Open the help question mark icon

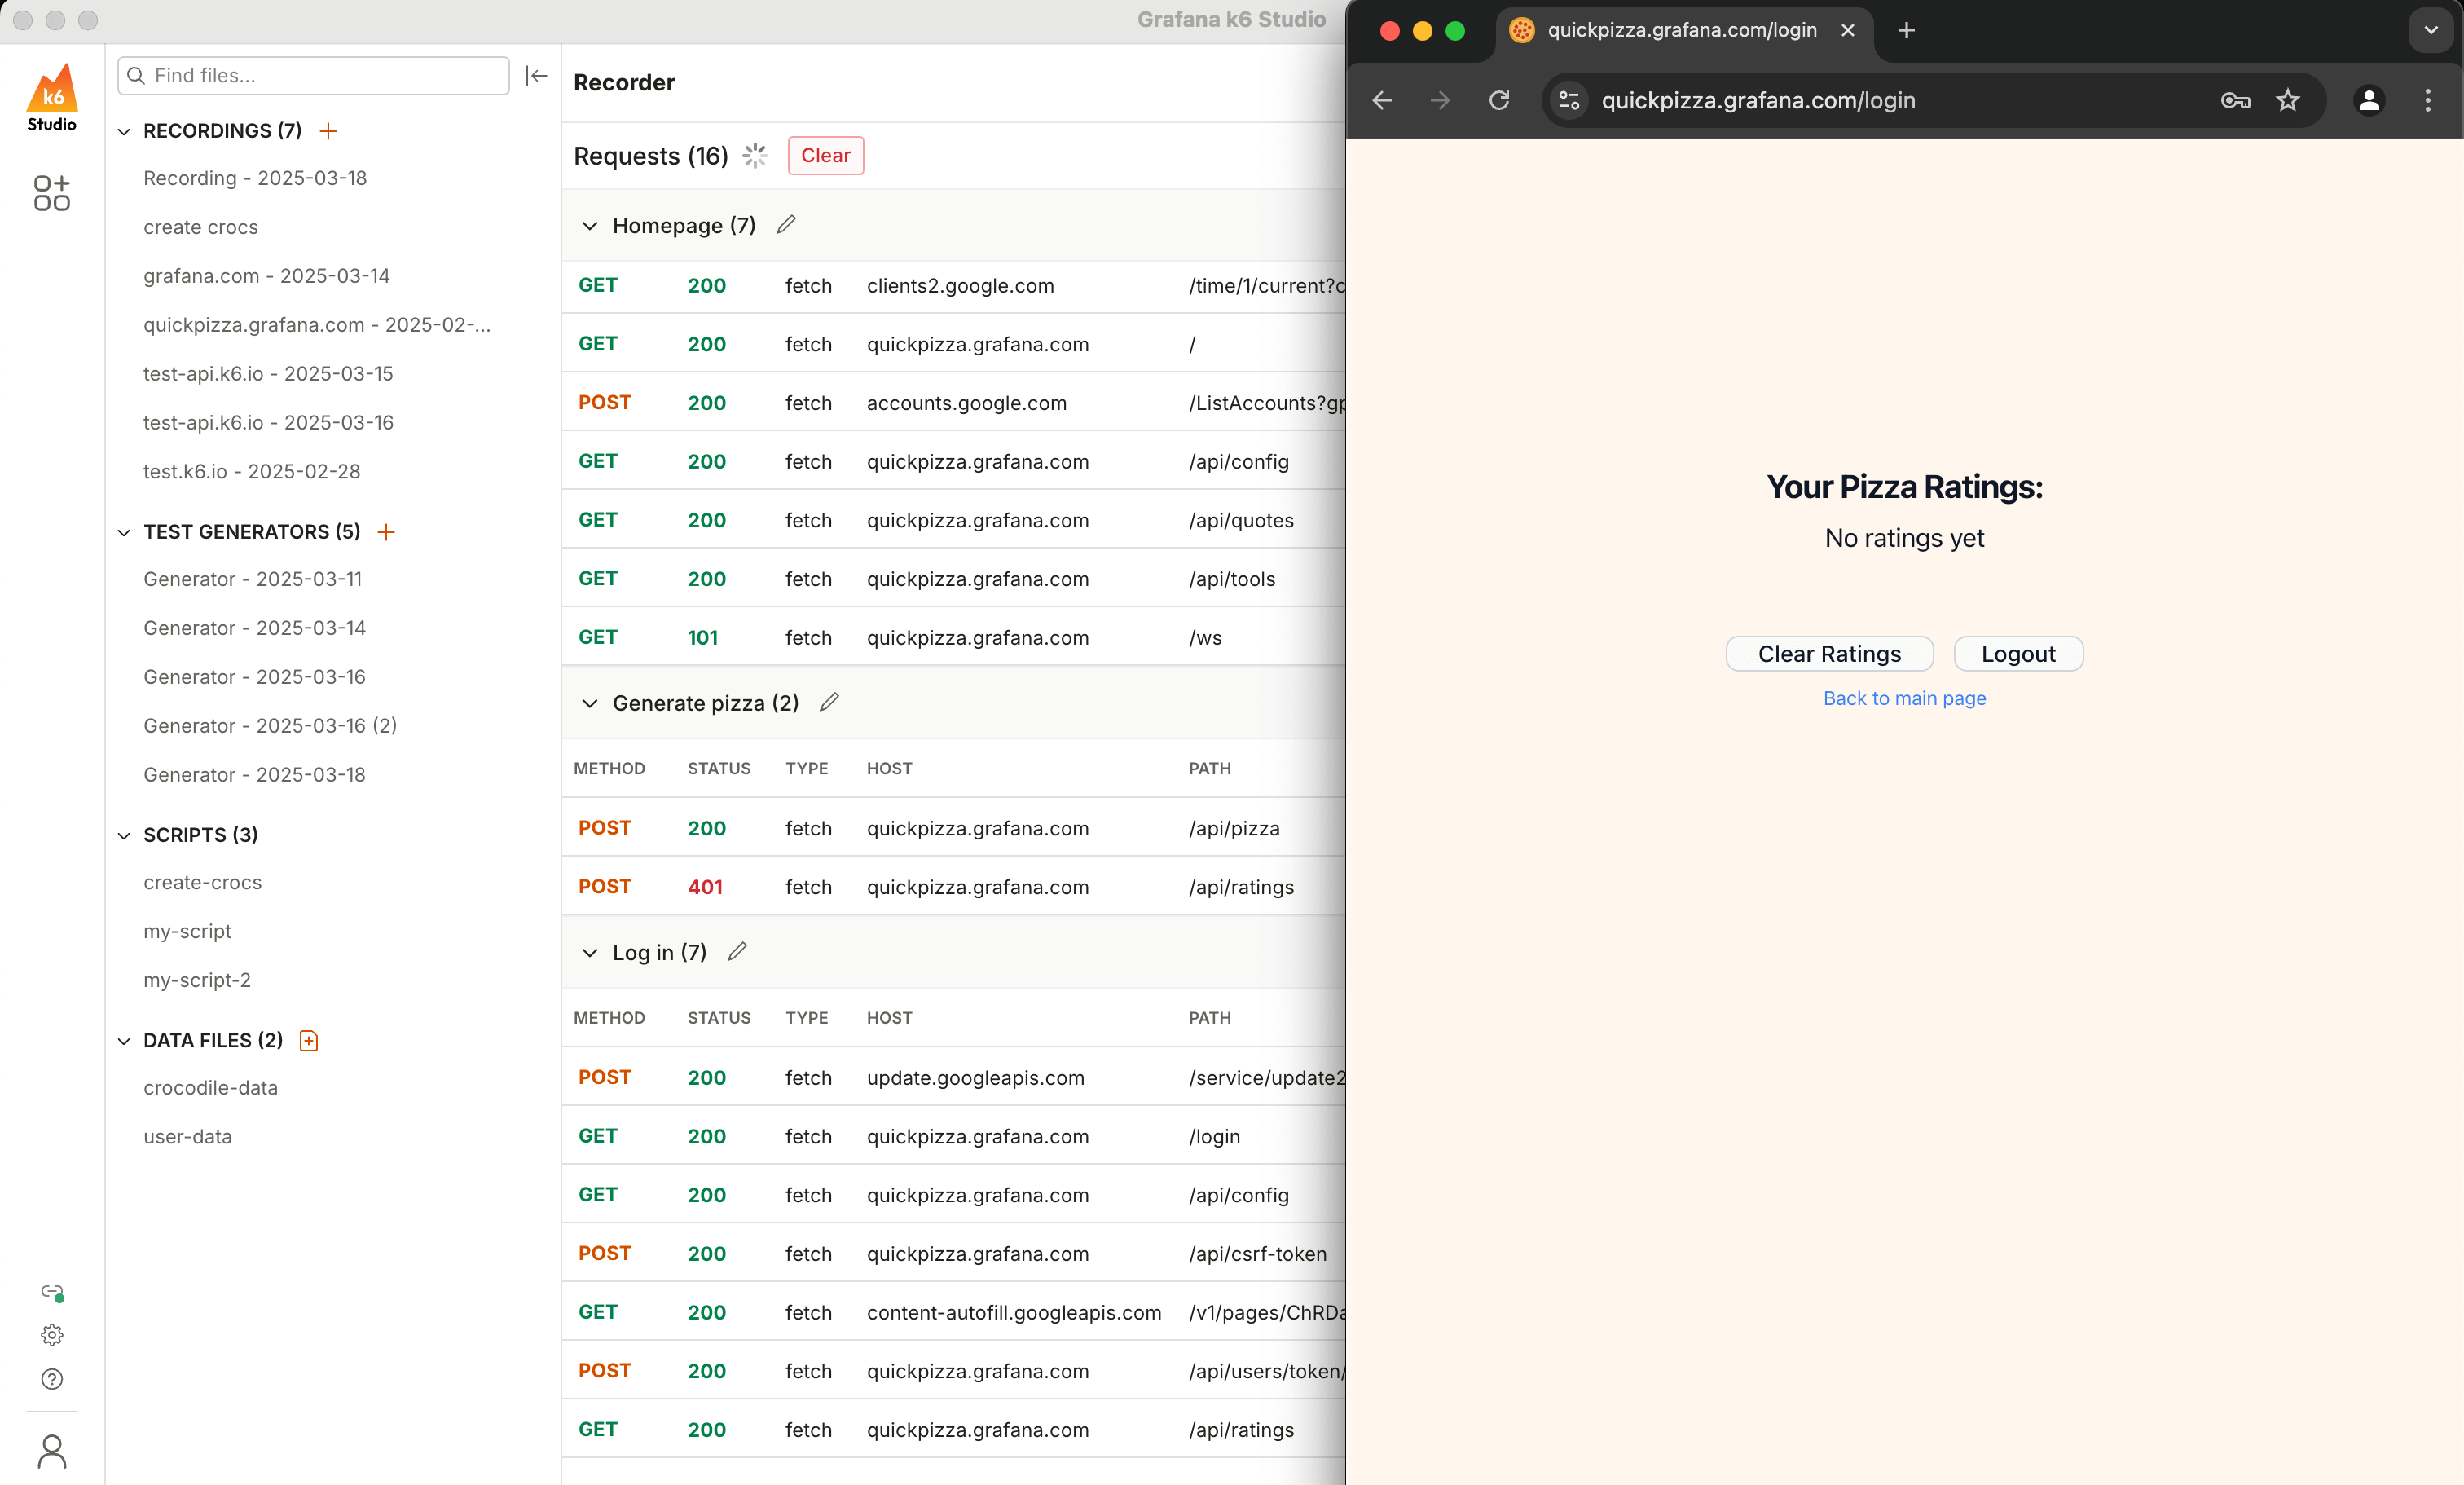52,1379
